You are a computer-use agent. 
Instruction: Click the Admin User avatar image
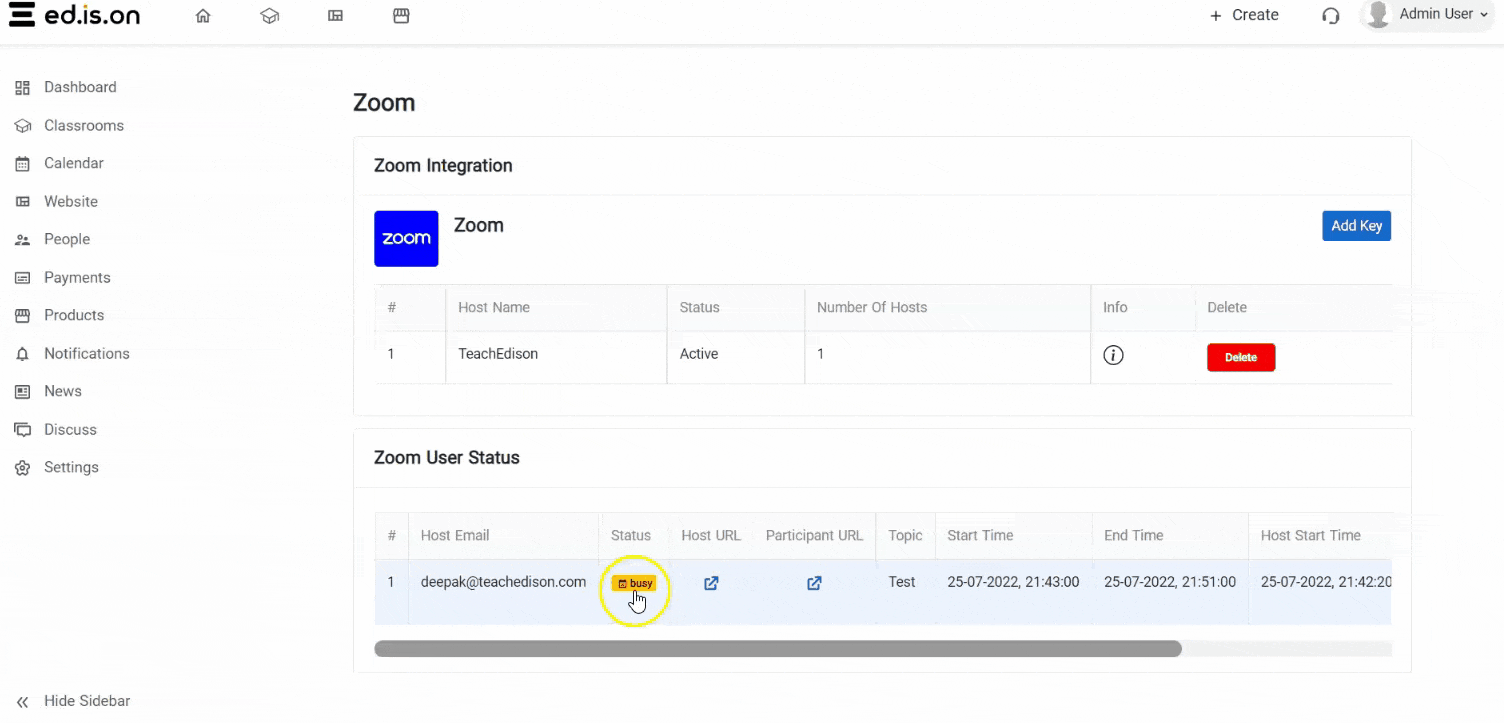1378,15
